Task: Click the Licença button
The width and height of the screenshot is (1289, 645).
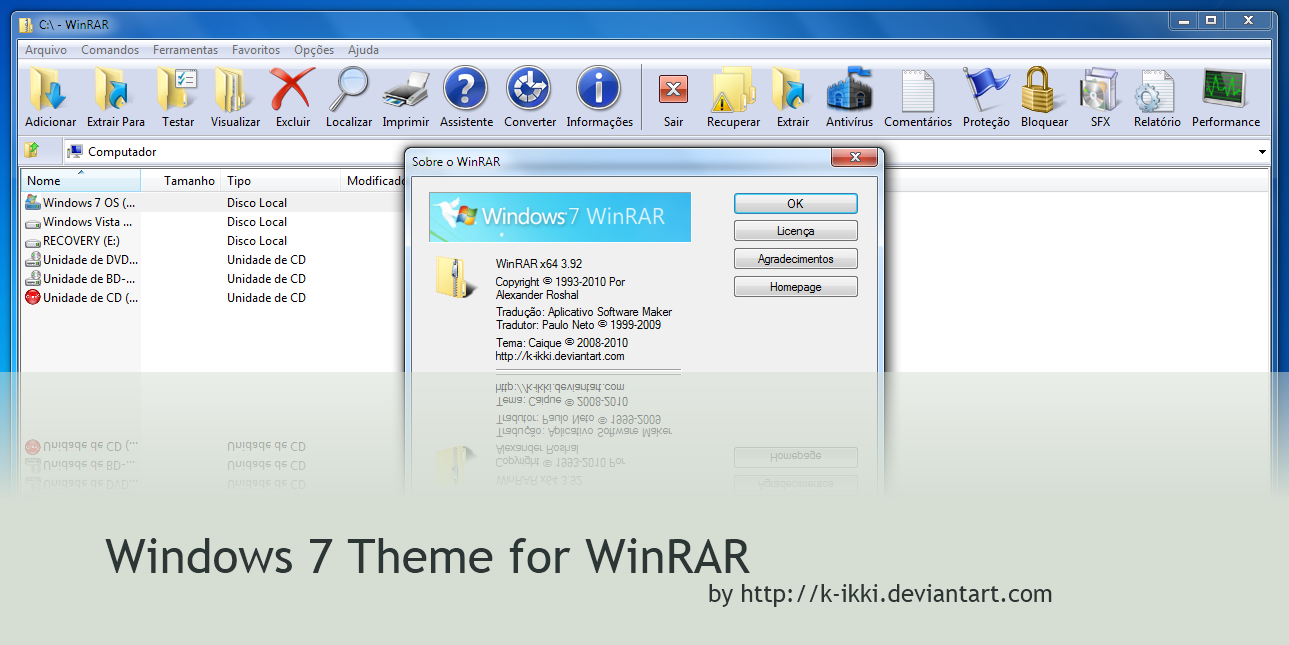Action: click(795, 231)
